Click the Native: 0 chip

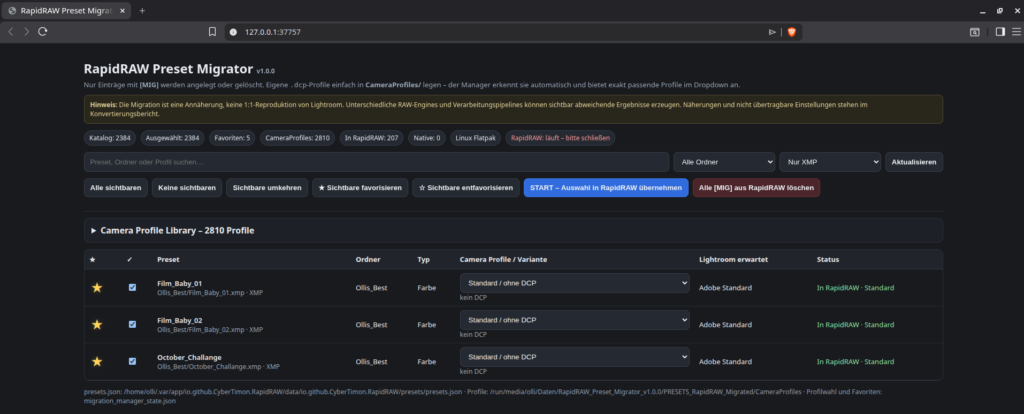tap(426, 138)
